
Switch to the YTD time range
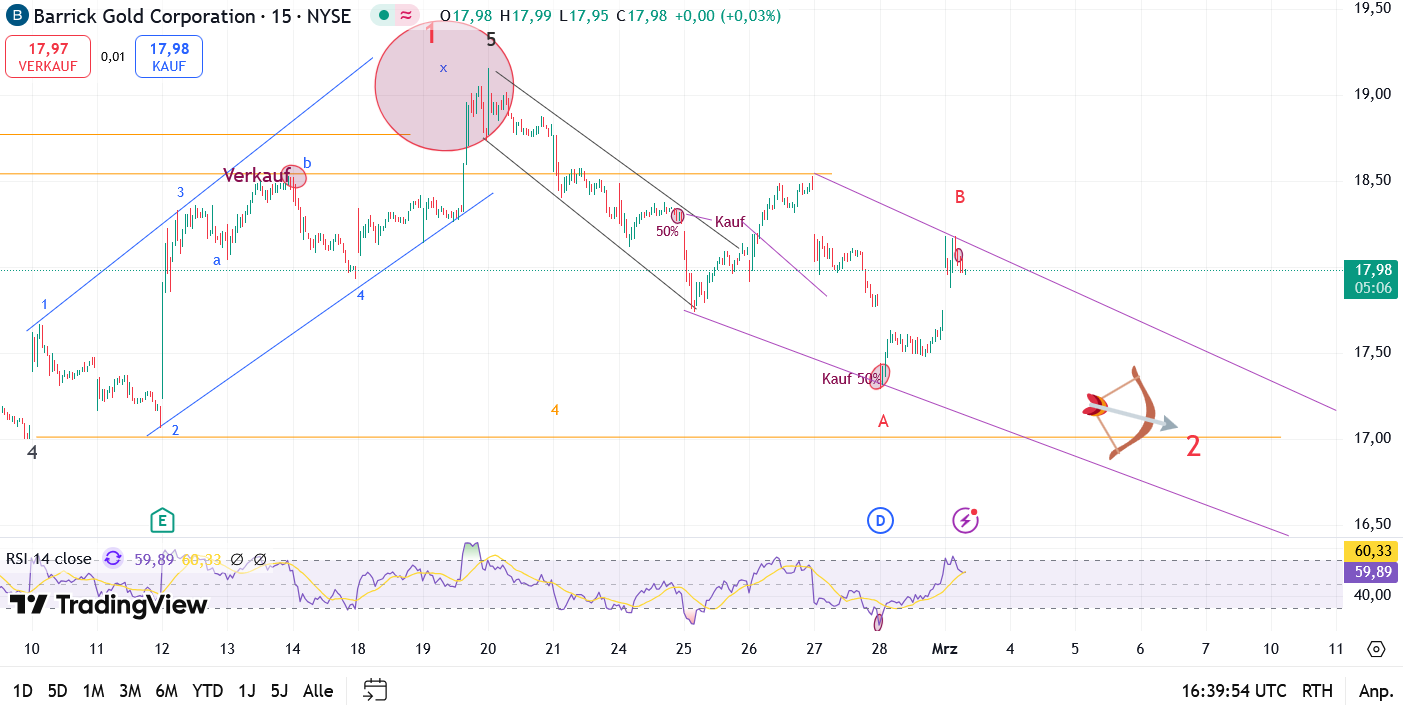208,690
